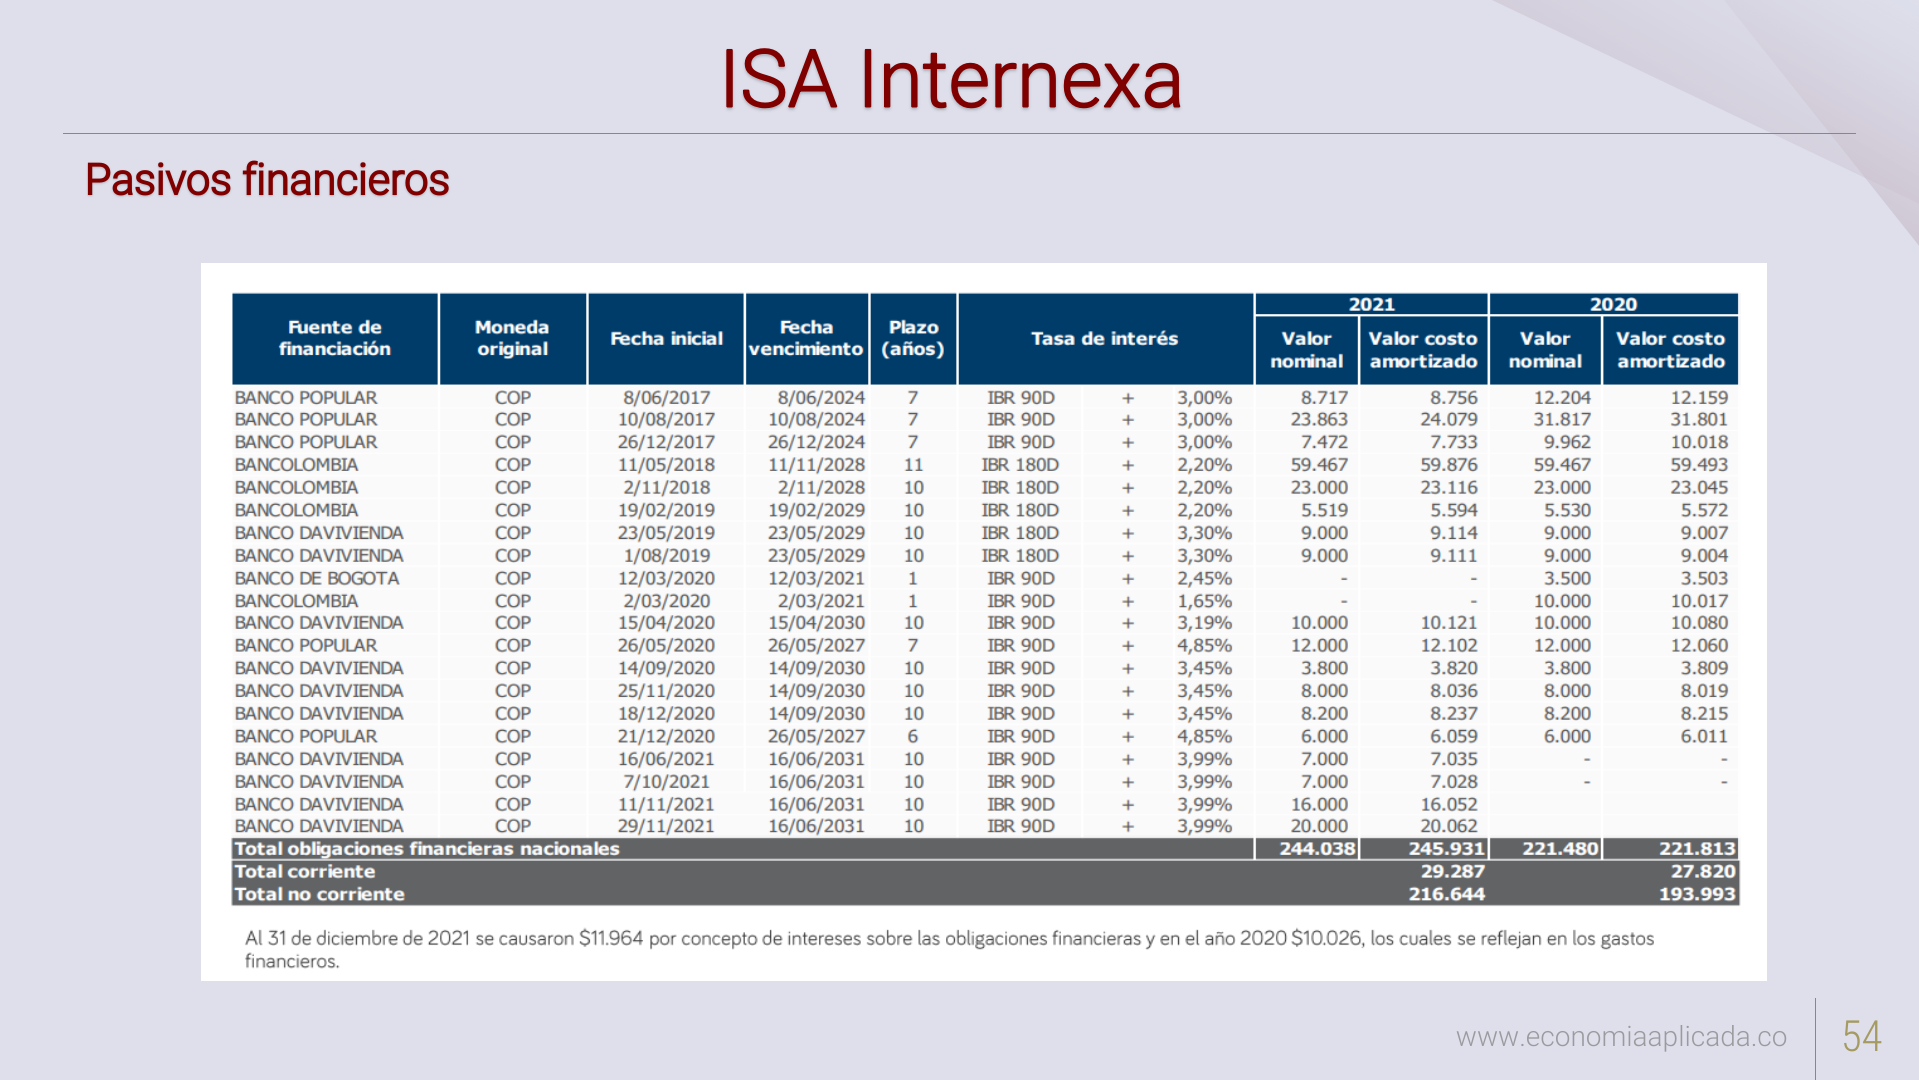This screenshot has height=1080, width=1919.
Task: Click the website link www.economiaaplicada.co
Action: tap(1621, 1037)
